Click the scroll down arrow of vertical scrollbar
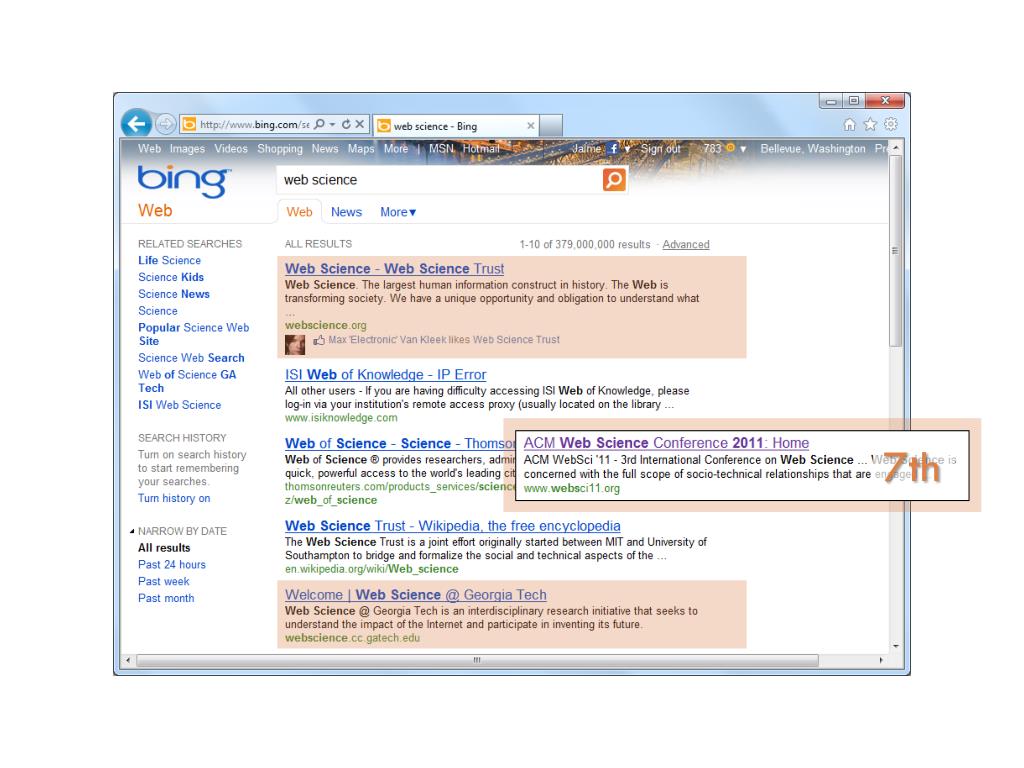The image size is (1024, 768). pyautogui.click(x=895, y=646)
